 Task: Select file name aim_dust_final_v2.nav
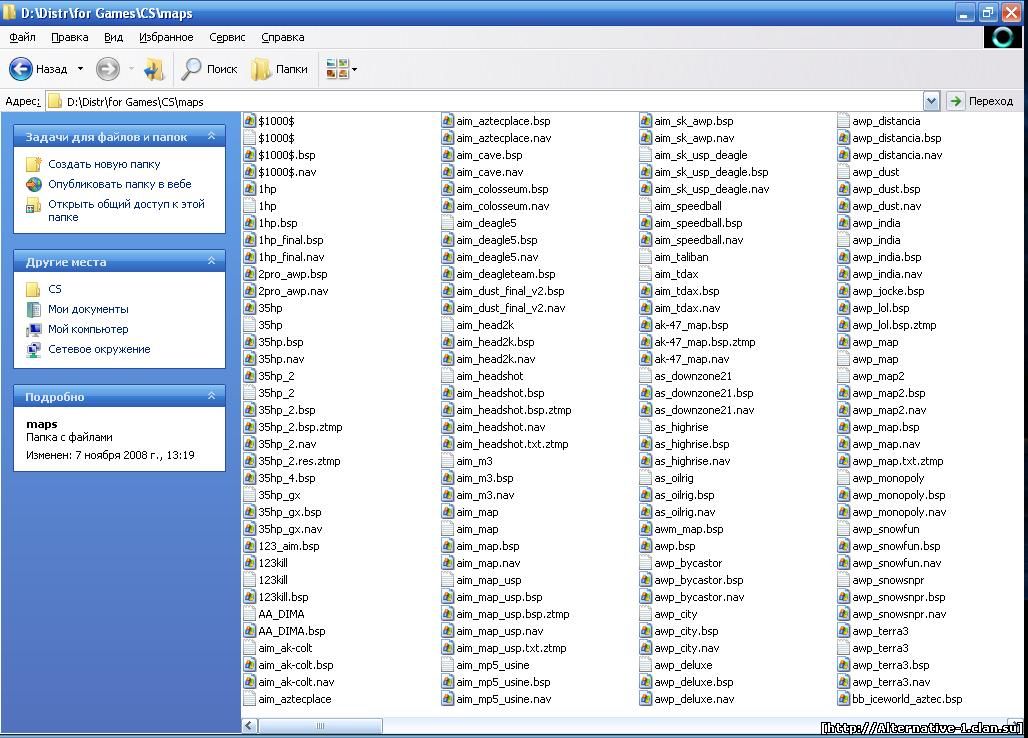click(511, 308)
